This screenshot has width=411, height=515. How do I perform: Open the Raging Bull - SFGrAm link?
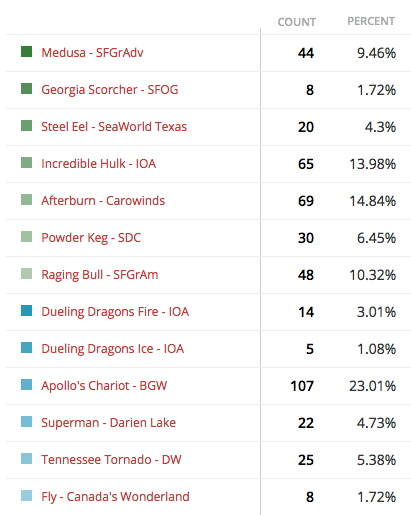100,275
